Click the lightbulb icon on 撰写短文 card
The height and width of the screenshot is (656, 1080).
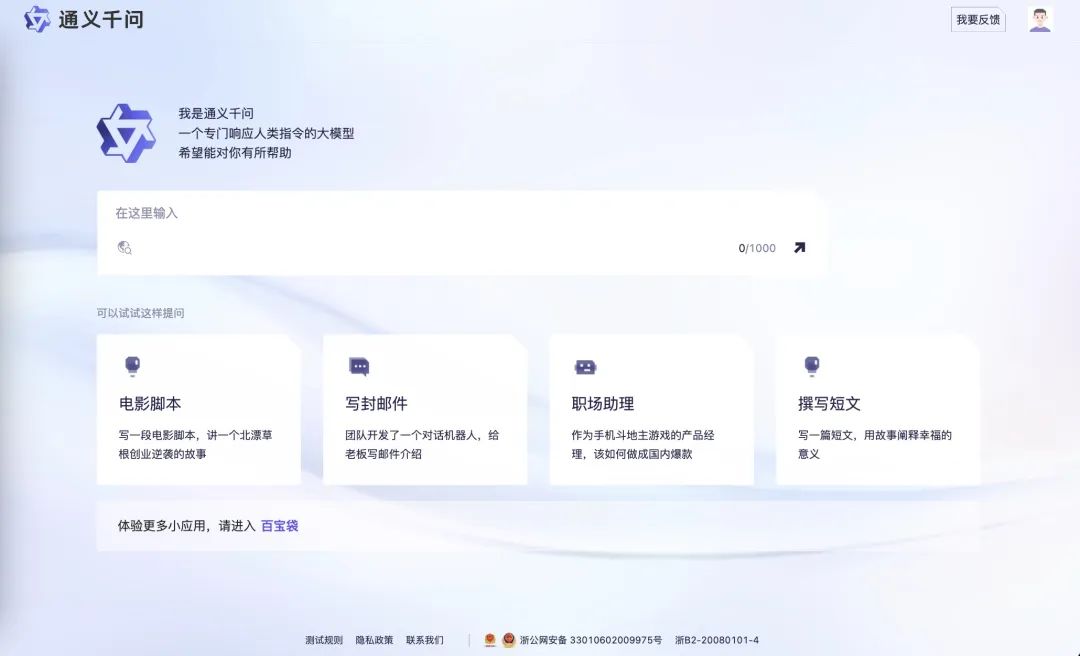tap(812, 366)
